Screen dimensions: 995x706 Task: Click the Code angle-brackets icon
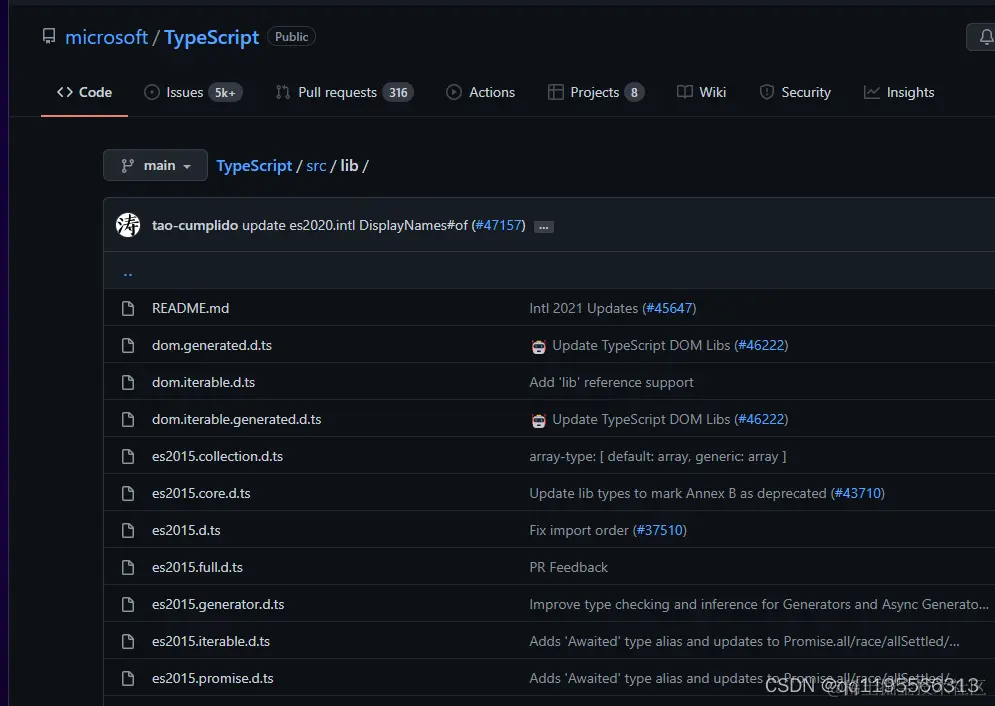65,92
